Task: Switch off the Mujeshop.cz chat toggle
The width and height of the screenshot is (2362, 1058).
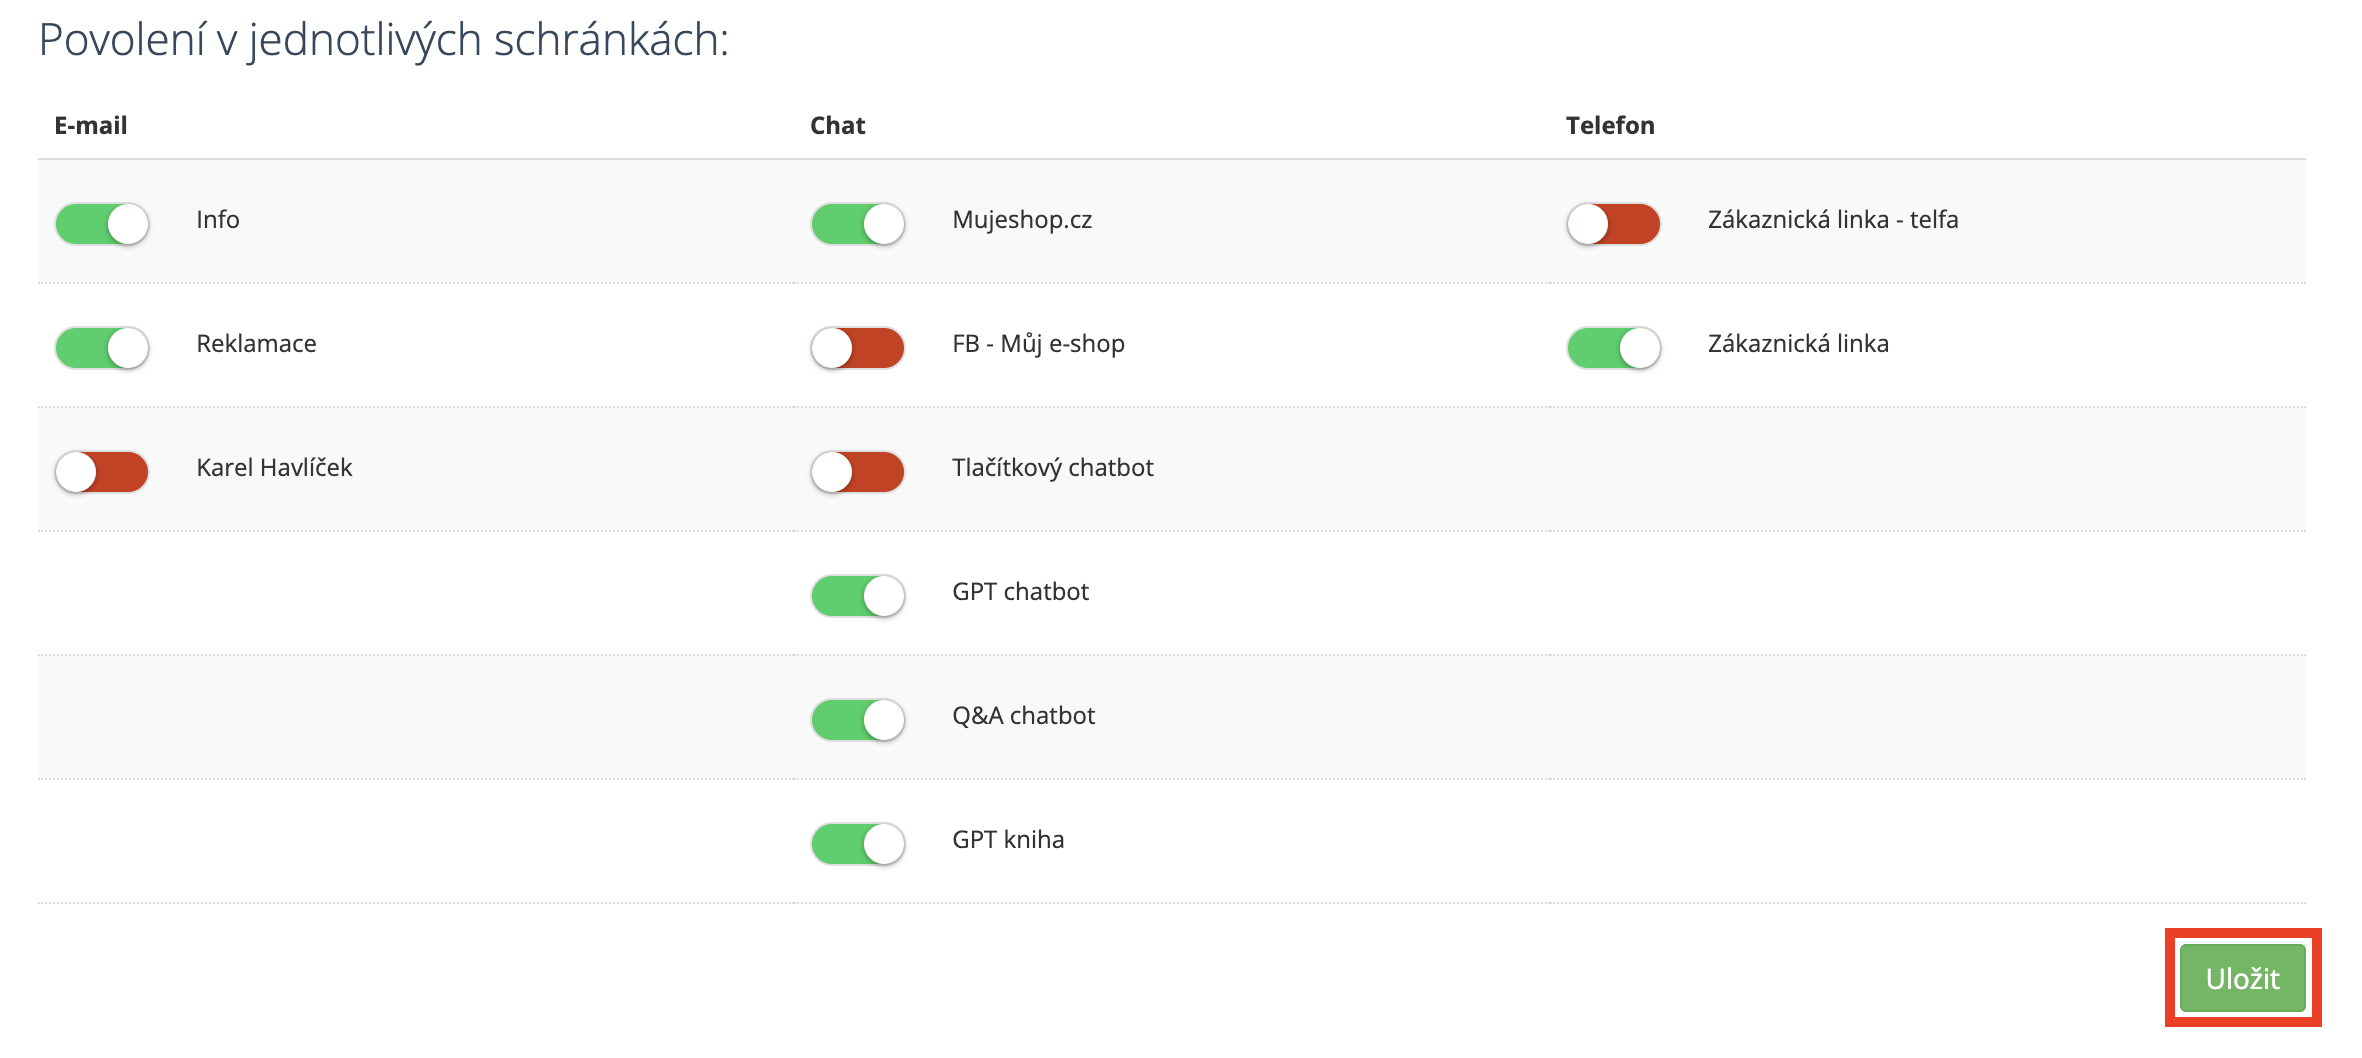Action: coord(858,223)
